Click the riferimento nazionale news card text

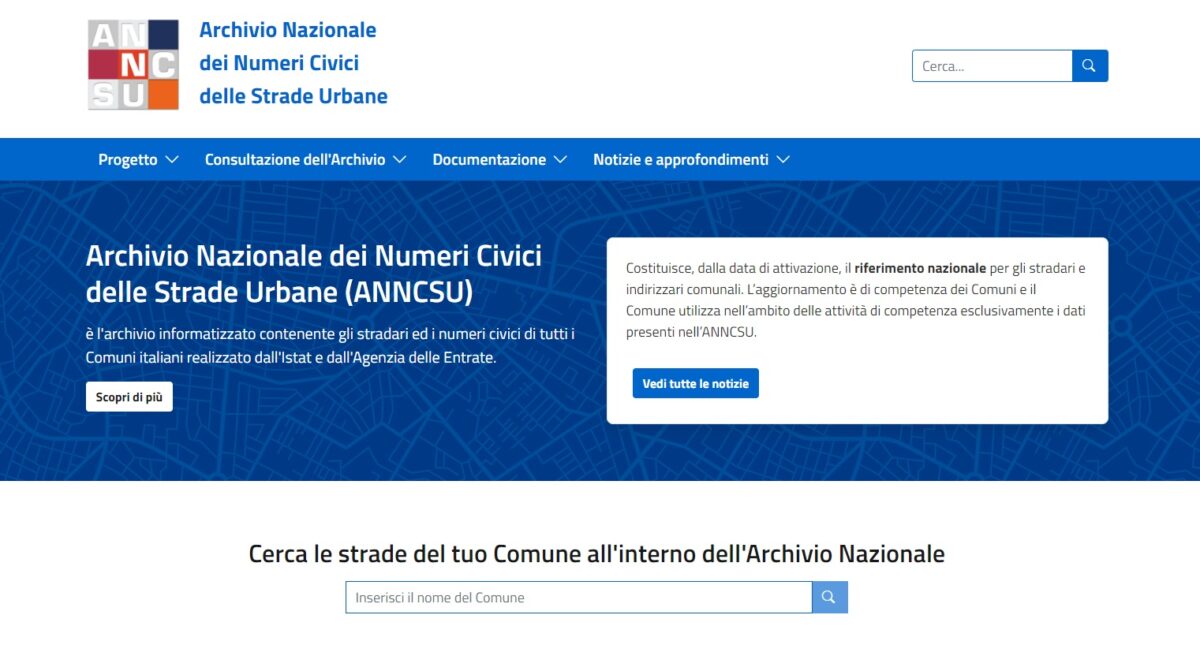point(855,300)
